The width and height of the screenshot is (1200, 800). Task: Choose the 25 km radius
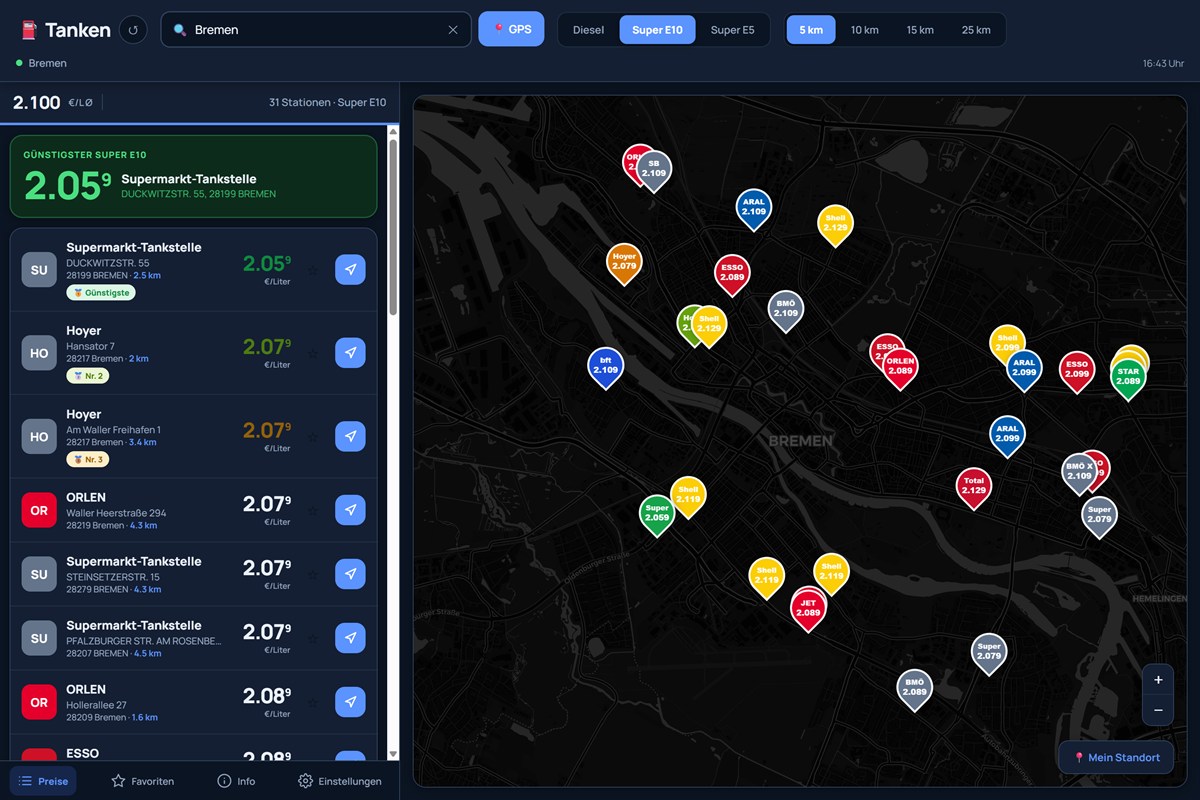coord(976,30)
